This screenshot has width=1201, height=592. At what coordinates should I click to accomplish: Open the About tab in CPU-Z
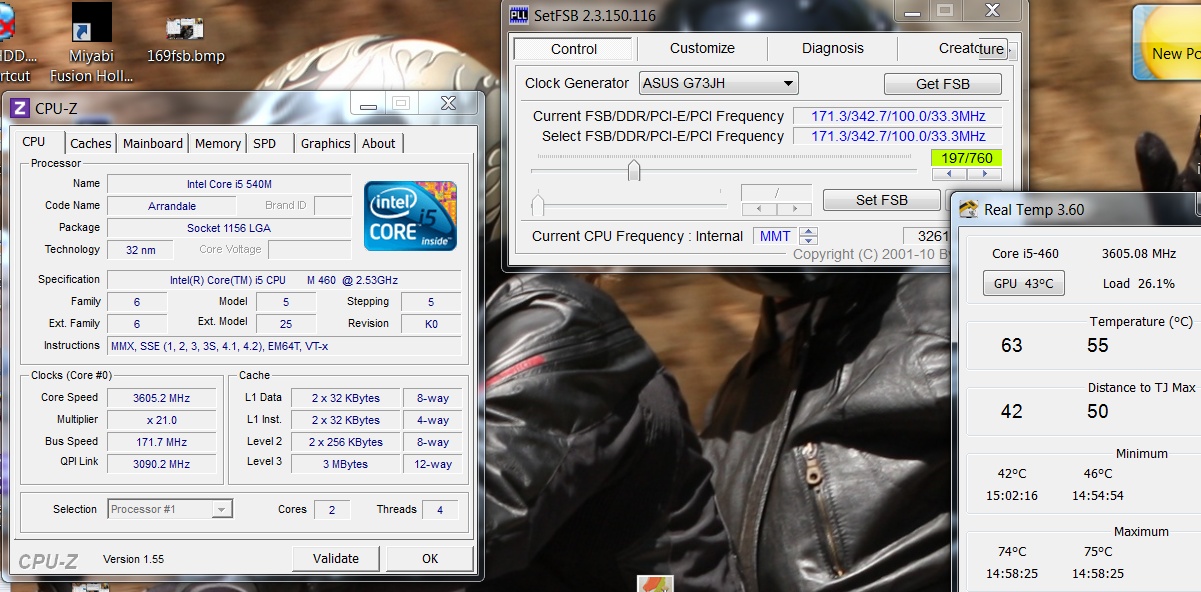pos(379,143)
